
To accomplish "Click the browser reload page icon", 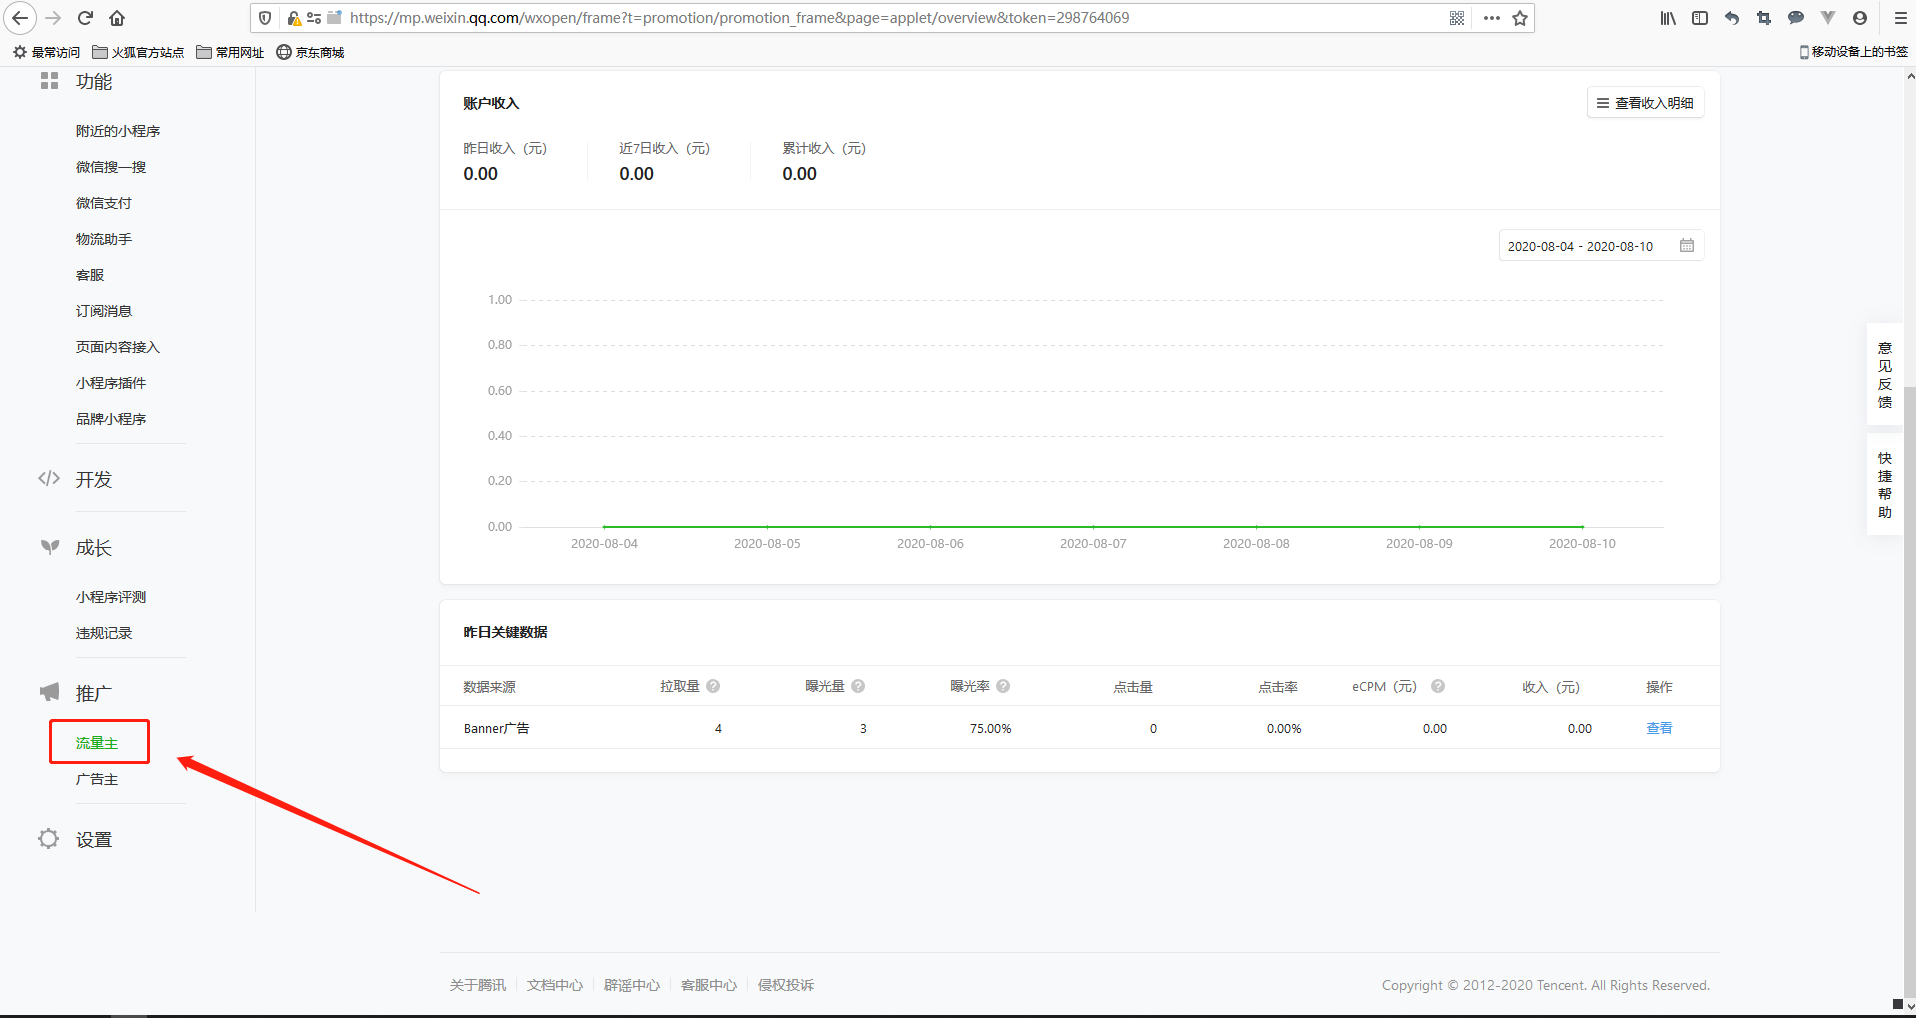I will coord(86,18).
